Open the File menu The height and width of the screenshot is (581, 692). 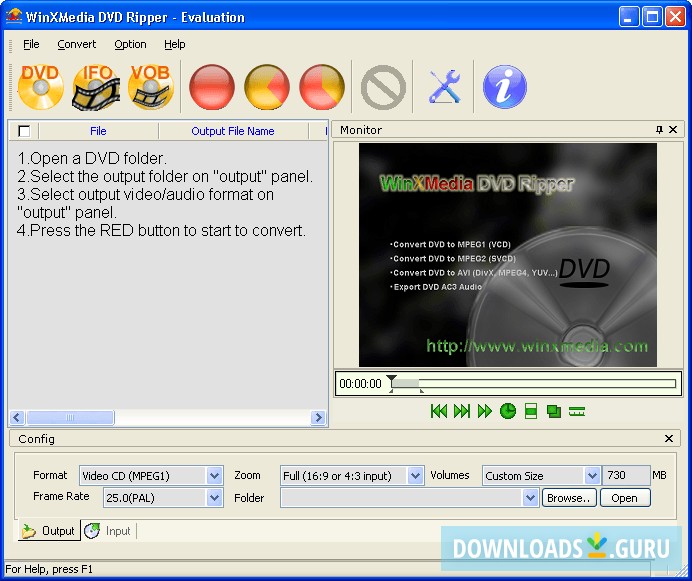[x=31, y=44]
